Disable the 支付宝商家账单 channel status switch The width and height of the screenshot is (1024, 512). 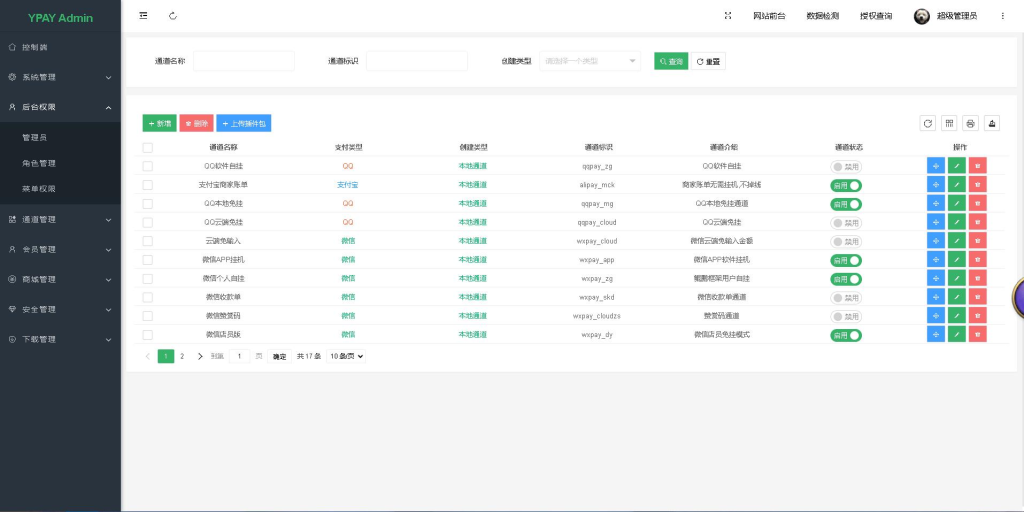pos(846,185)
